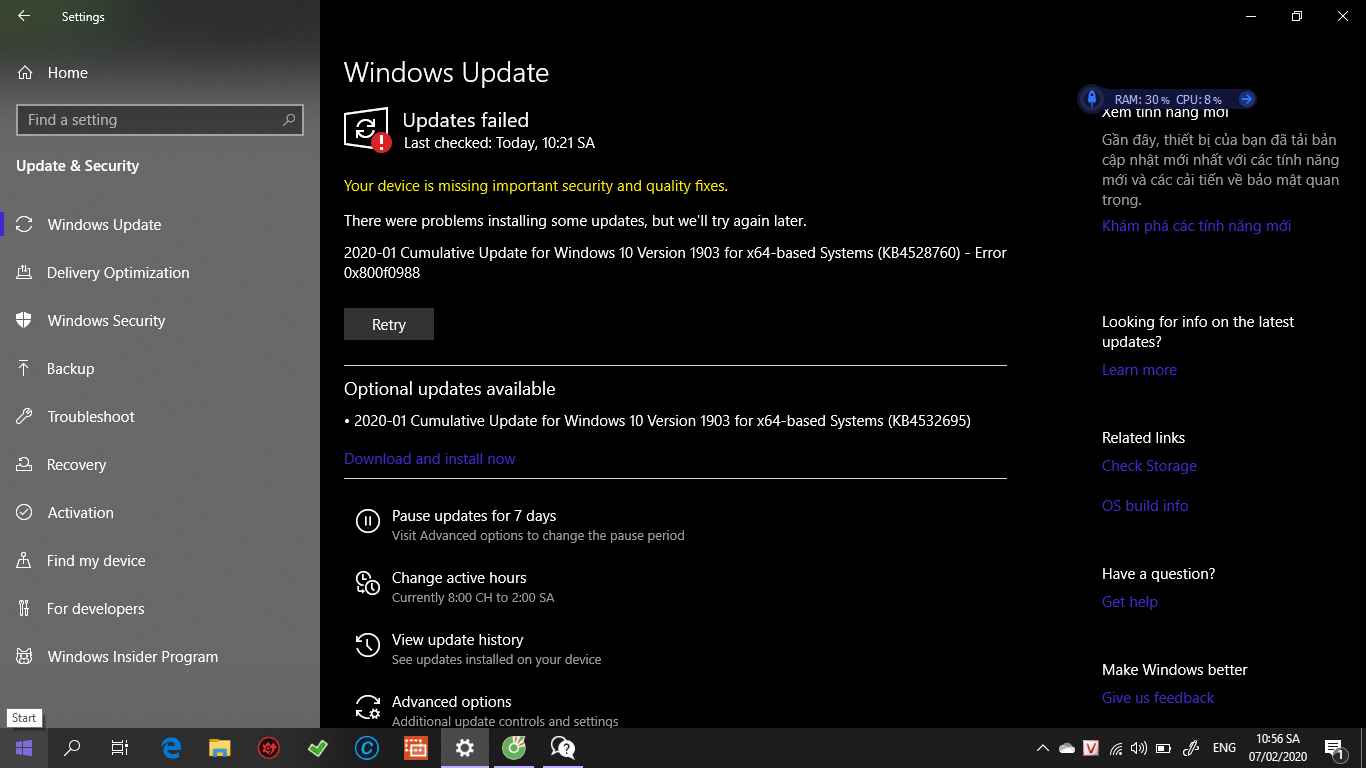Image resolution: width=1366 pixels, height=768 pixels.
Task: Click the Updates failed status icon
Action: click(367, 130)
